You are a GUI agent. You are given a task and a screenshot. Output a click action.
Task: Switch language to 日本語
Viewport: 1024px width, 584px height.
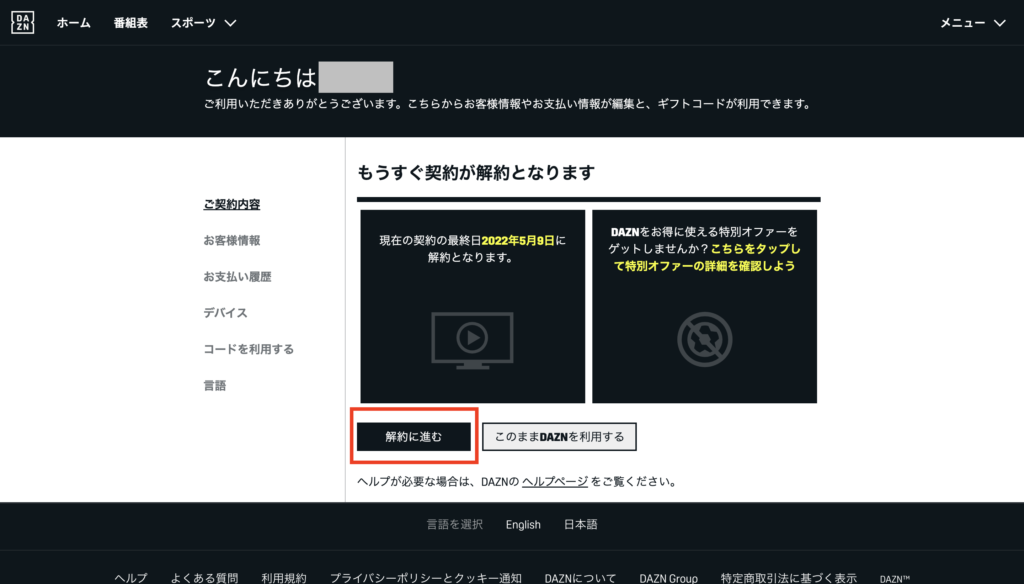(581, 525)
